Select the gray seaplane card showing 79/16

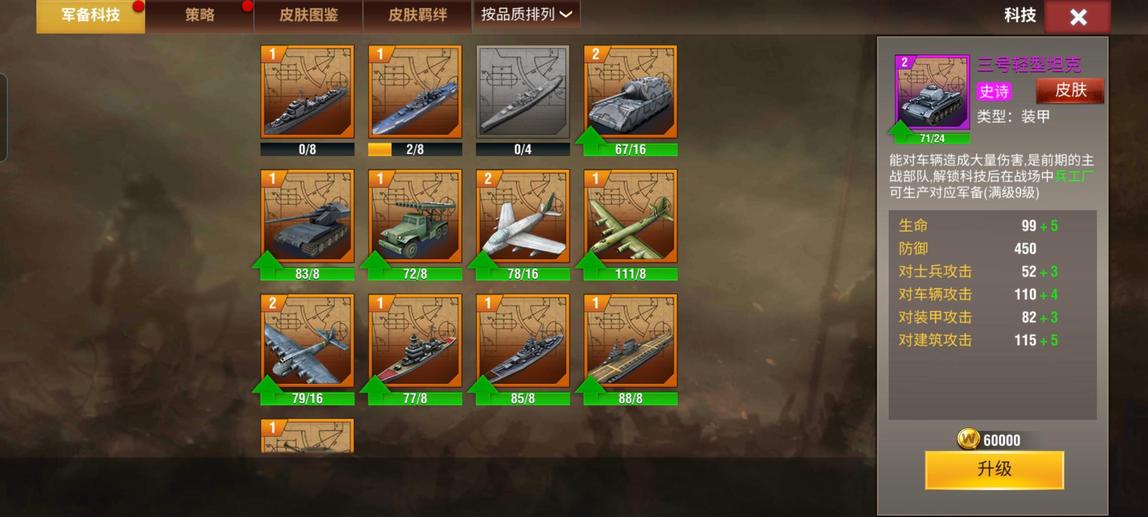point(308,341)
